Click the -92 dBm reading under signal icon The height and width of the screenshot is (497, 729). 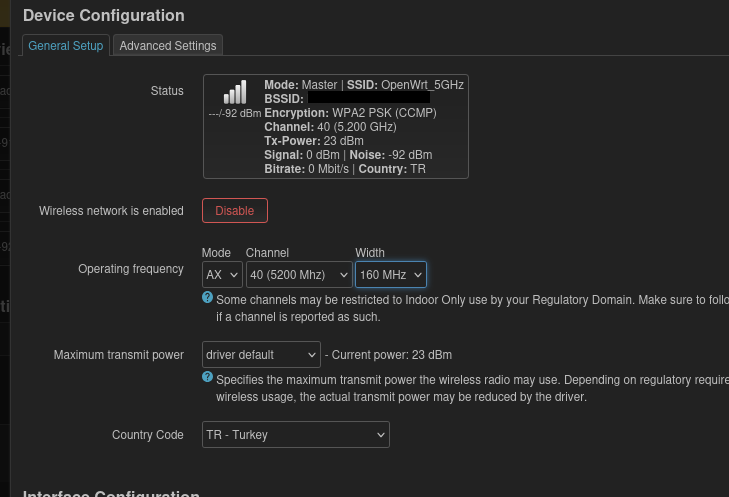click(234, 114)
